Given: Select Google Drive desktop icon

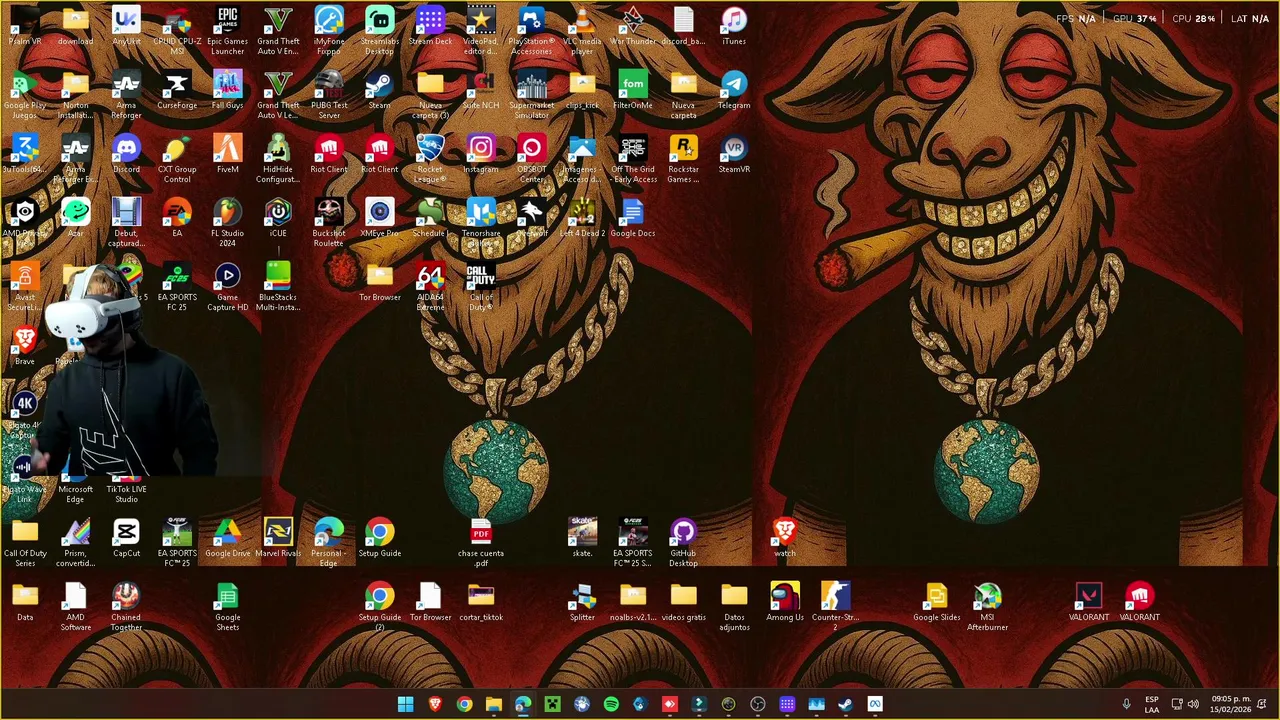Looking at the screenshot, I should point(228,539).
